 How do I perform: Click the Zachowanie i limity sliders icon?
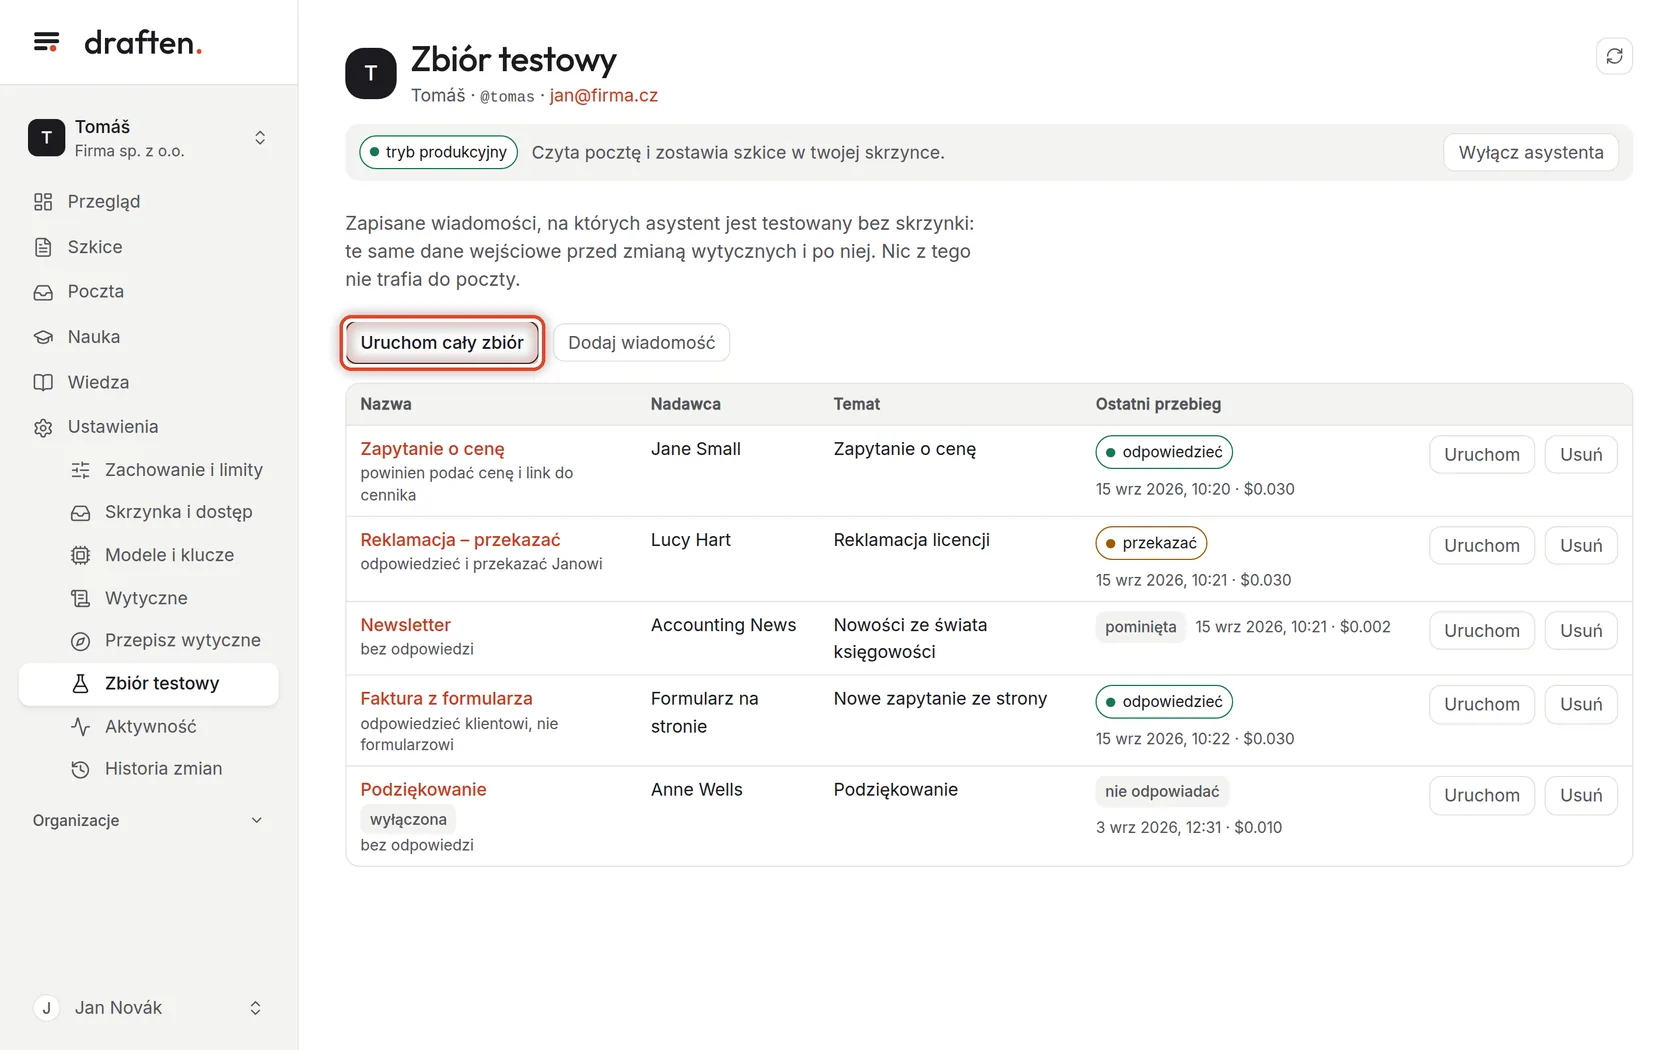point(81,470)
